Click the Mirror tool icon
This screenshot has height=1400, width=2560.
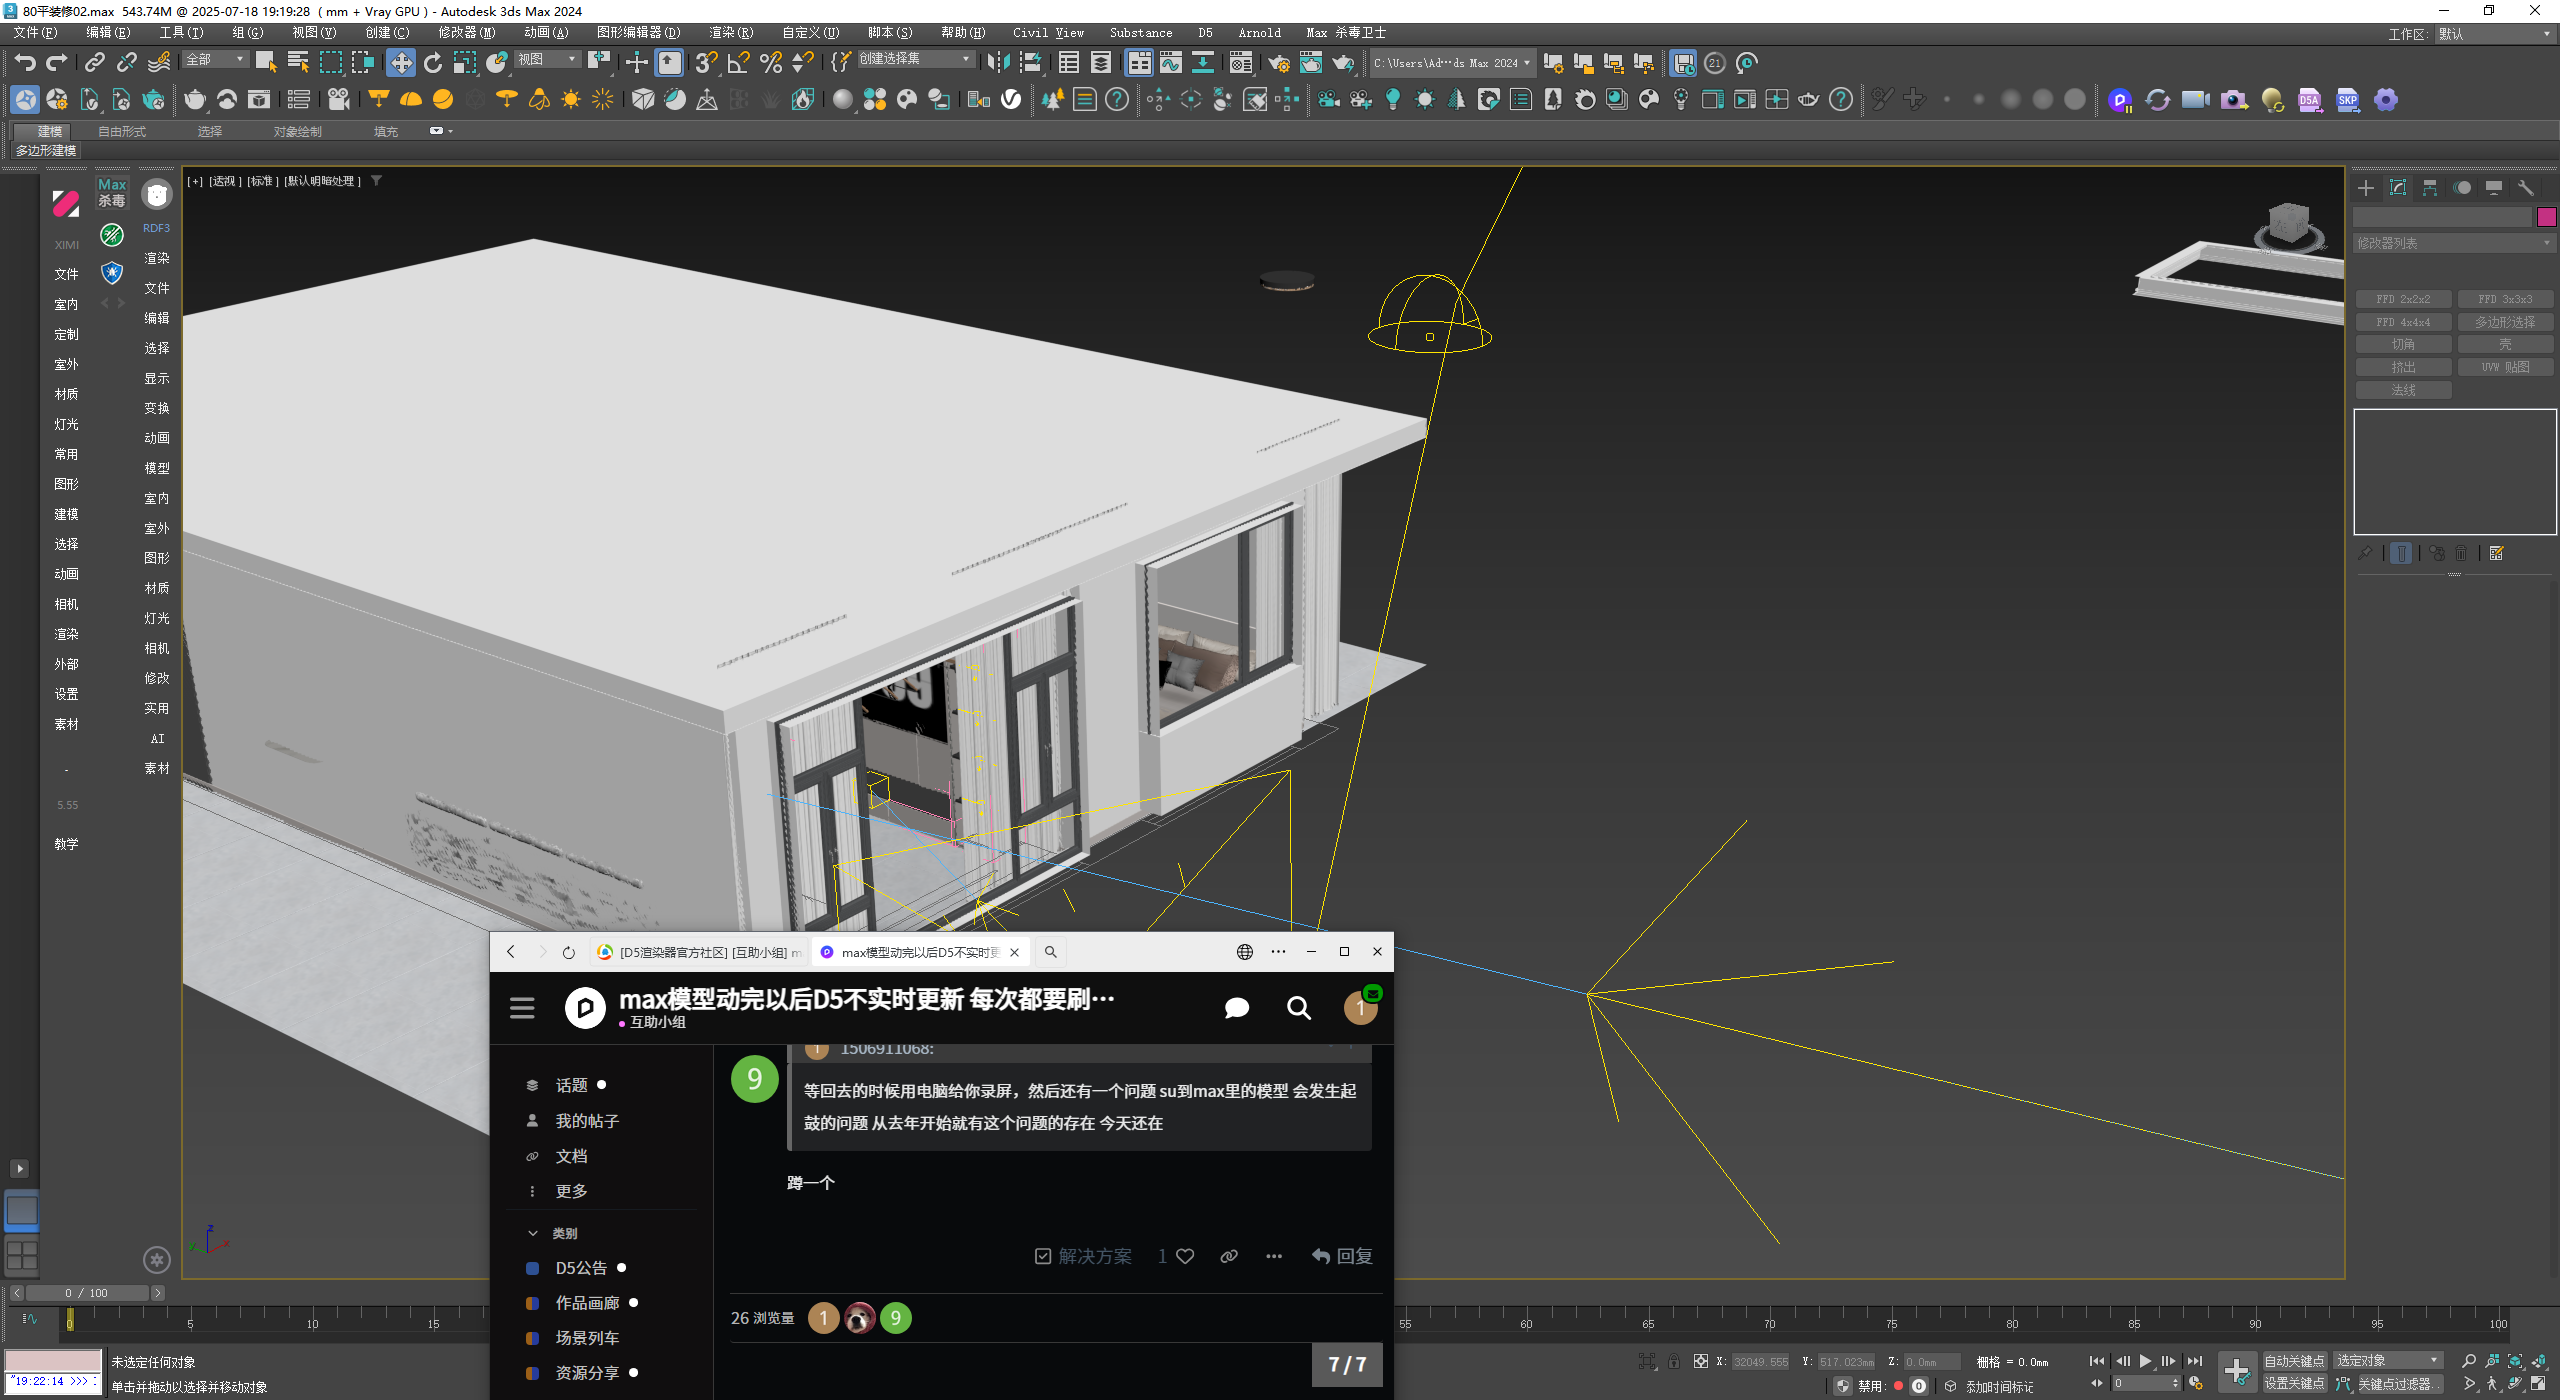tap(997, 63)
